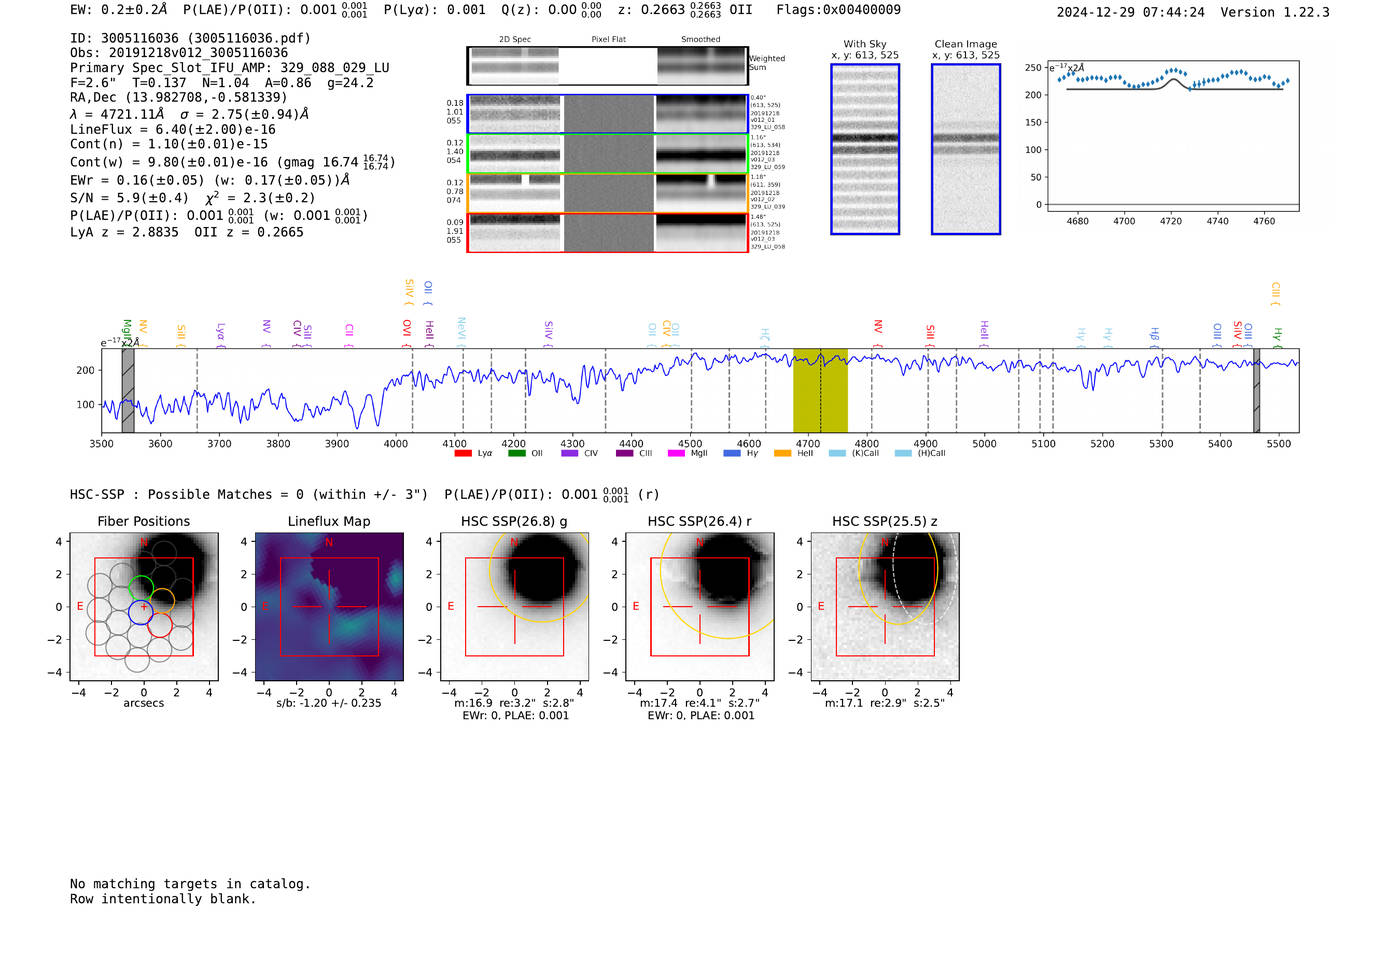Click the HeII orange legend swatch
The width and height of the screenshot is (1400, 953).
pos(783,453)
